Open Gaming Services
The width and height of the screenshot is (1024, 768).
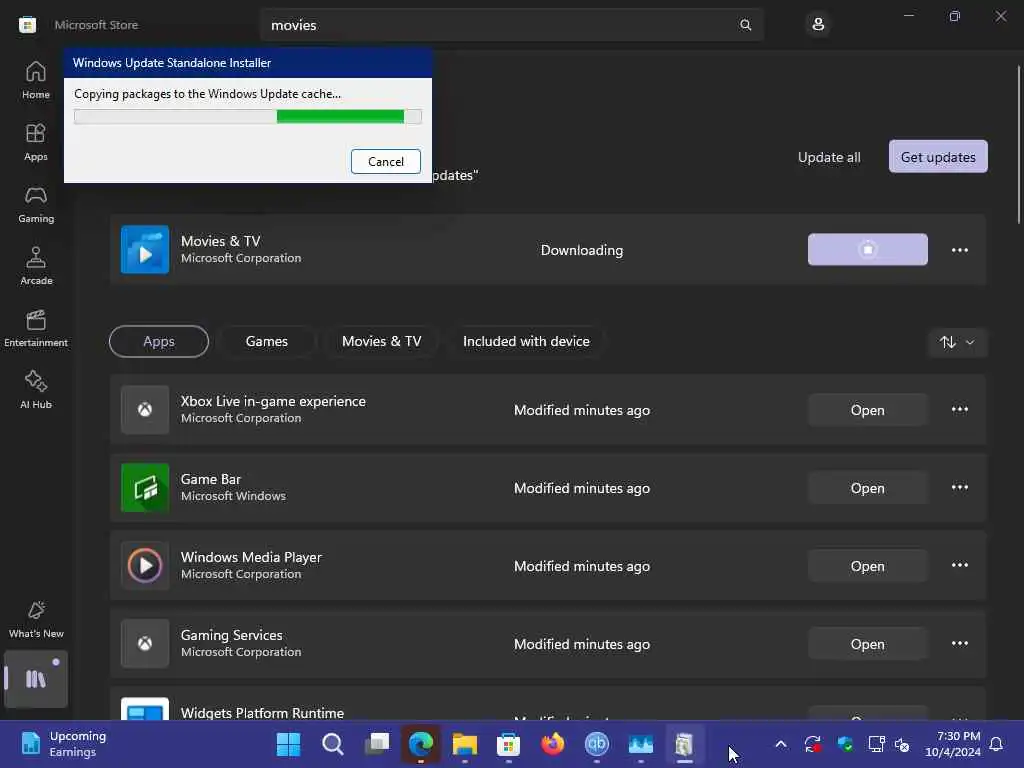point(867,644)
